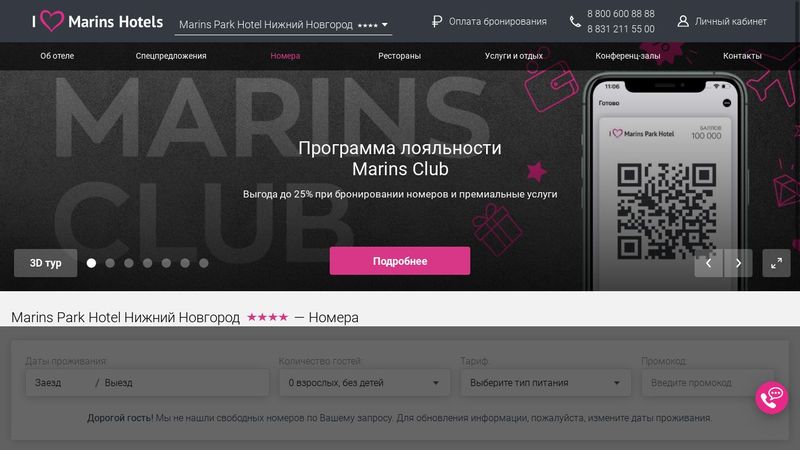Launch the 3D тур button
The image size is (800, 450).
pos(45,263)
